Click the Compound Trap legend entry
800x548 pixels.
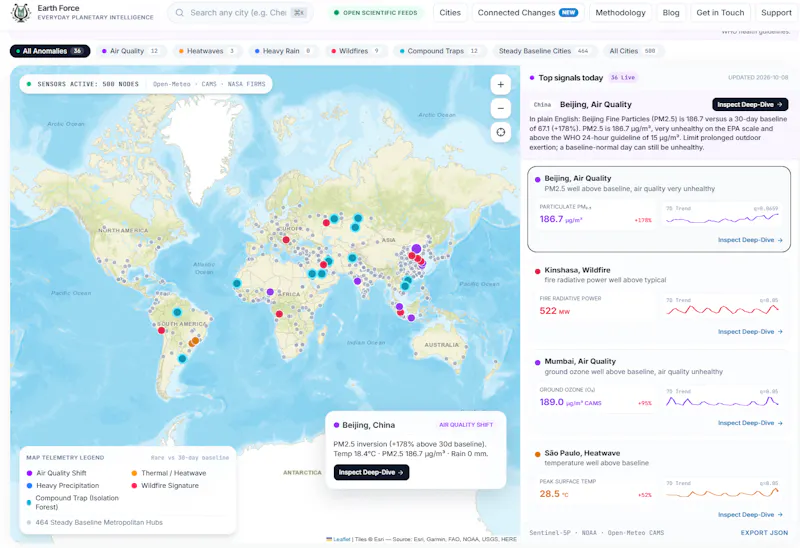pyautogui.click(x=72, y=503)
